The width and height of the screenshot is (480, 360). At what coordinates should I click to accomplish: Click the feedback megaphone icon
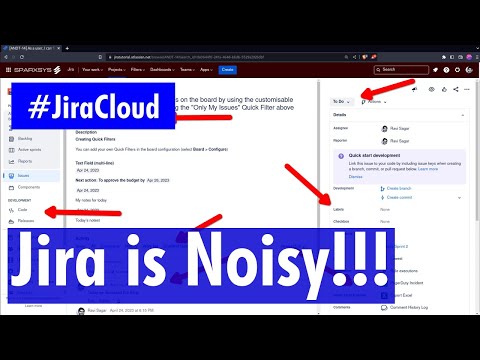pyautogui.click(x=415, y=89)
